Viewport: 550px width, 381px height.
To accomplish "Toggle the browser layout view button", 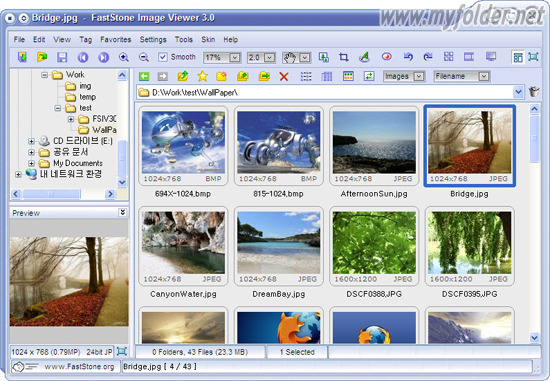I will (x=518, y=57).
